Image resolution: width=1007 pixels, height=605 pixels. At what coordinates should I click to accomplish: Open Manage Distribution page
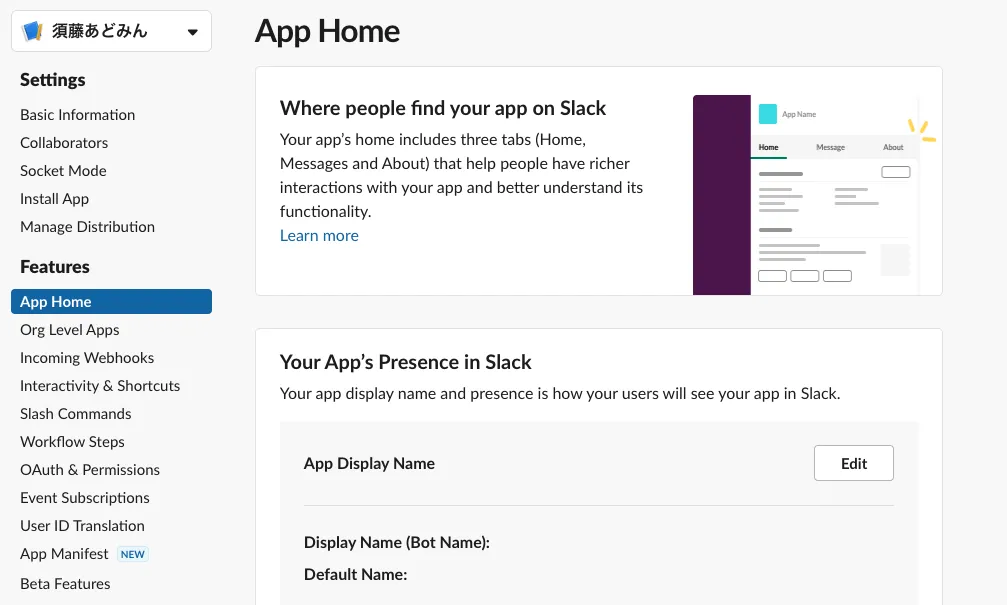pos(87,227)
